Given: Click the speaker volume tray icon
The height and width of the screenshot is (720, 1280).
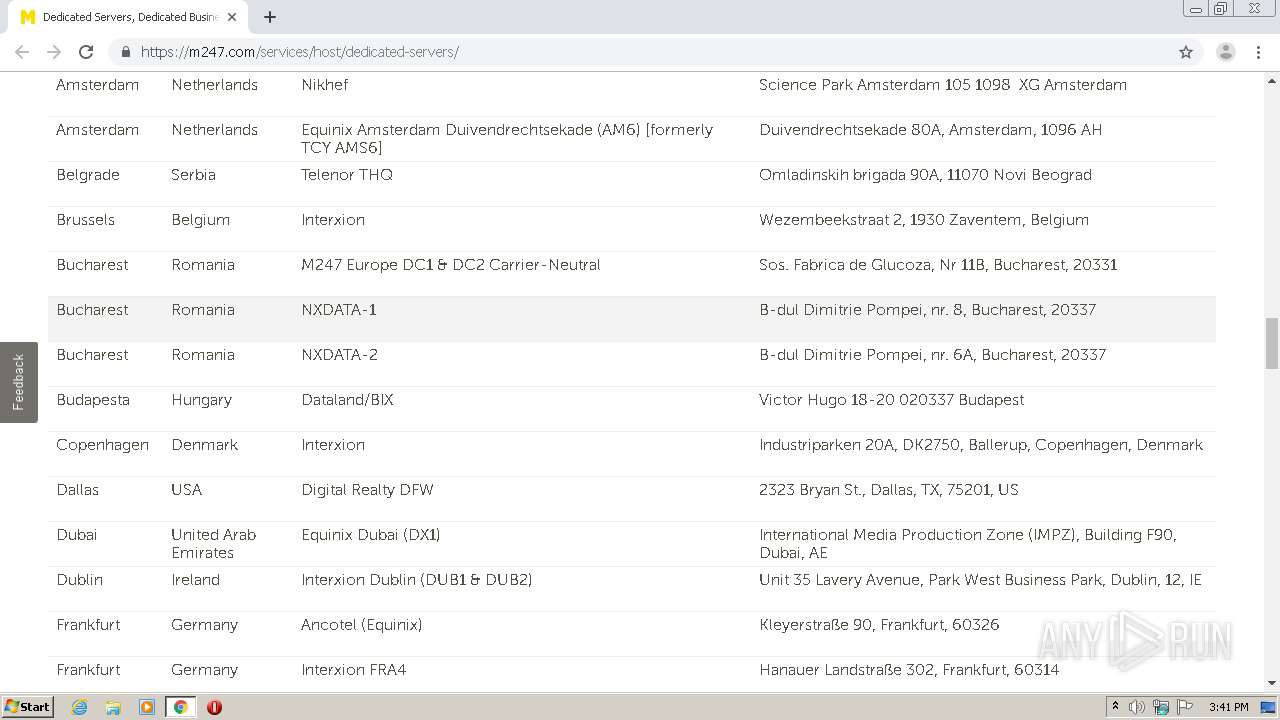Looking at the screenshot, I should 1137,707.
